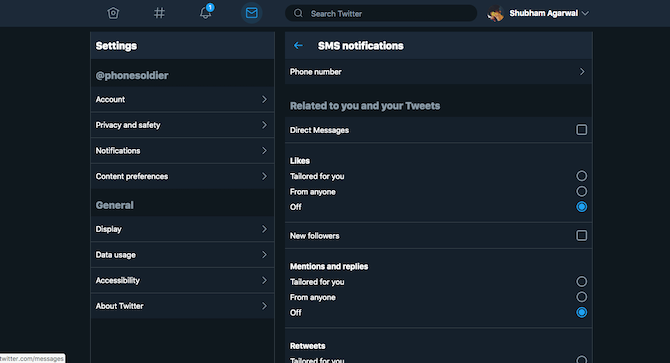Open the Shubham Agarwal profile name
The image size is (670, 363).
pyautogui.click(x=544, y=13)
